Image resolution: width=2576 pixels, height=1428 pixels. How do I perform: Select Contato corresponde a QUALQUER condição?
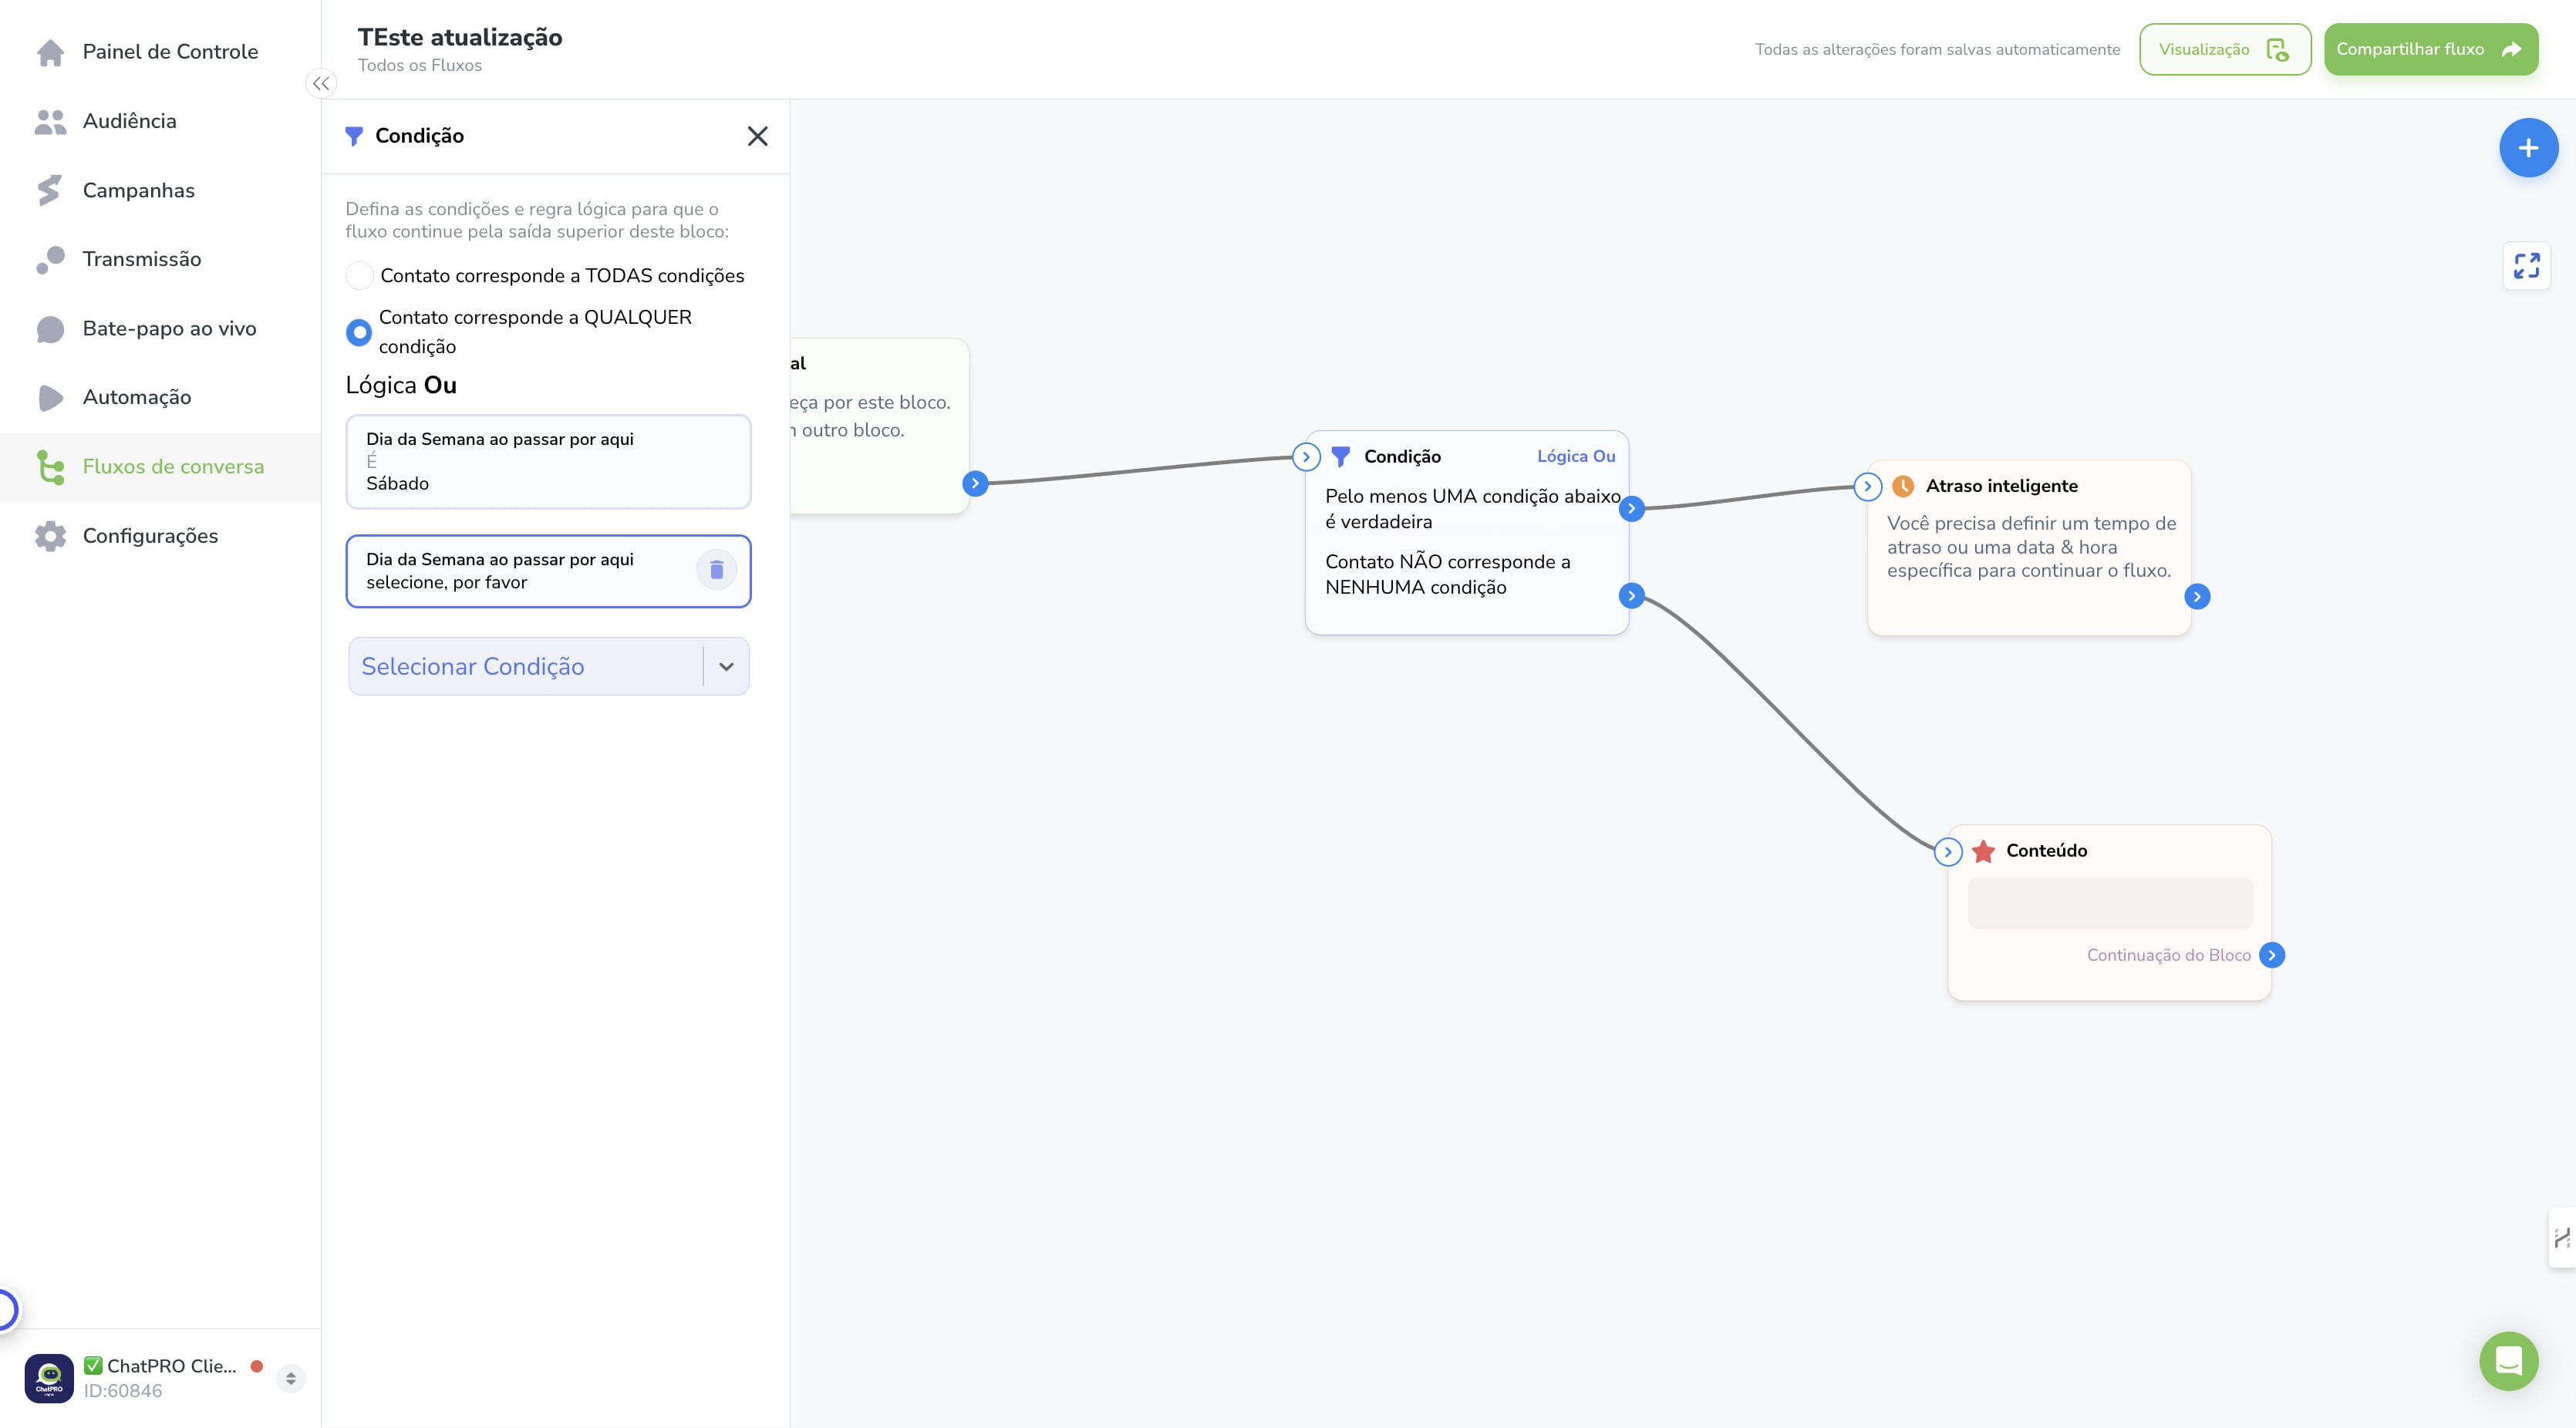[359, 332]
